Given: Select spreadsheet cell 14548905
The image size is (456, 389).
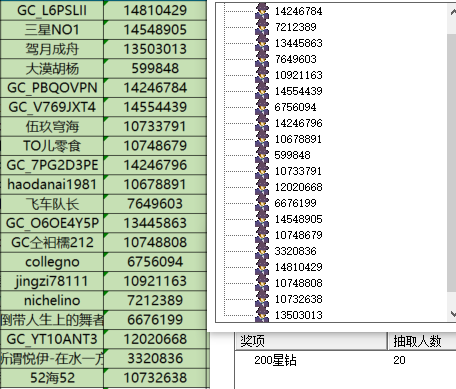Looking at the screenshot, I should (x=155, y=30).
